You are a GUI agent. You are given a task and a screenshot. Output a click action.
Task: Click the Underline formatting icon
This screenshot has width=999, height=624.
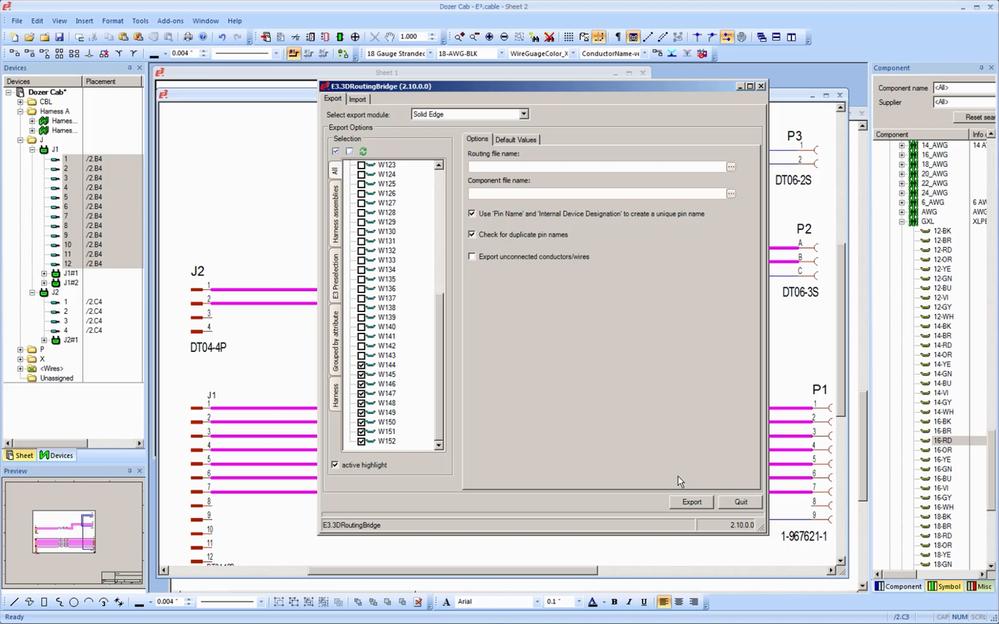[x=643, y=602]
